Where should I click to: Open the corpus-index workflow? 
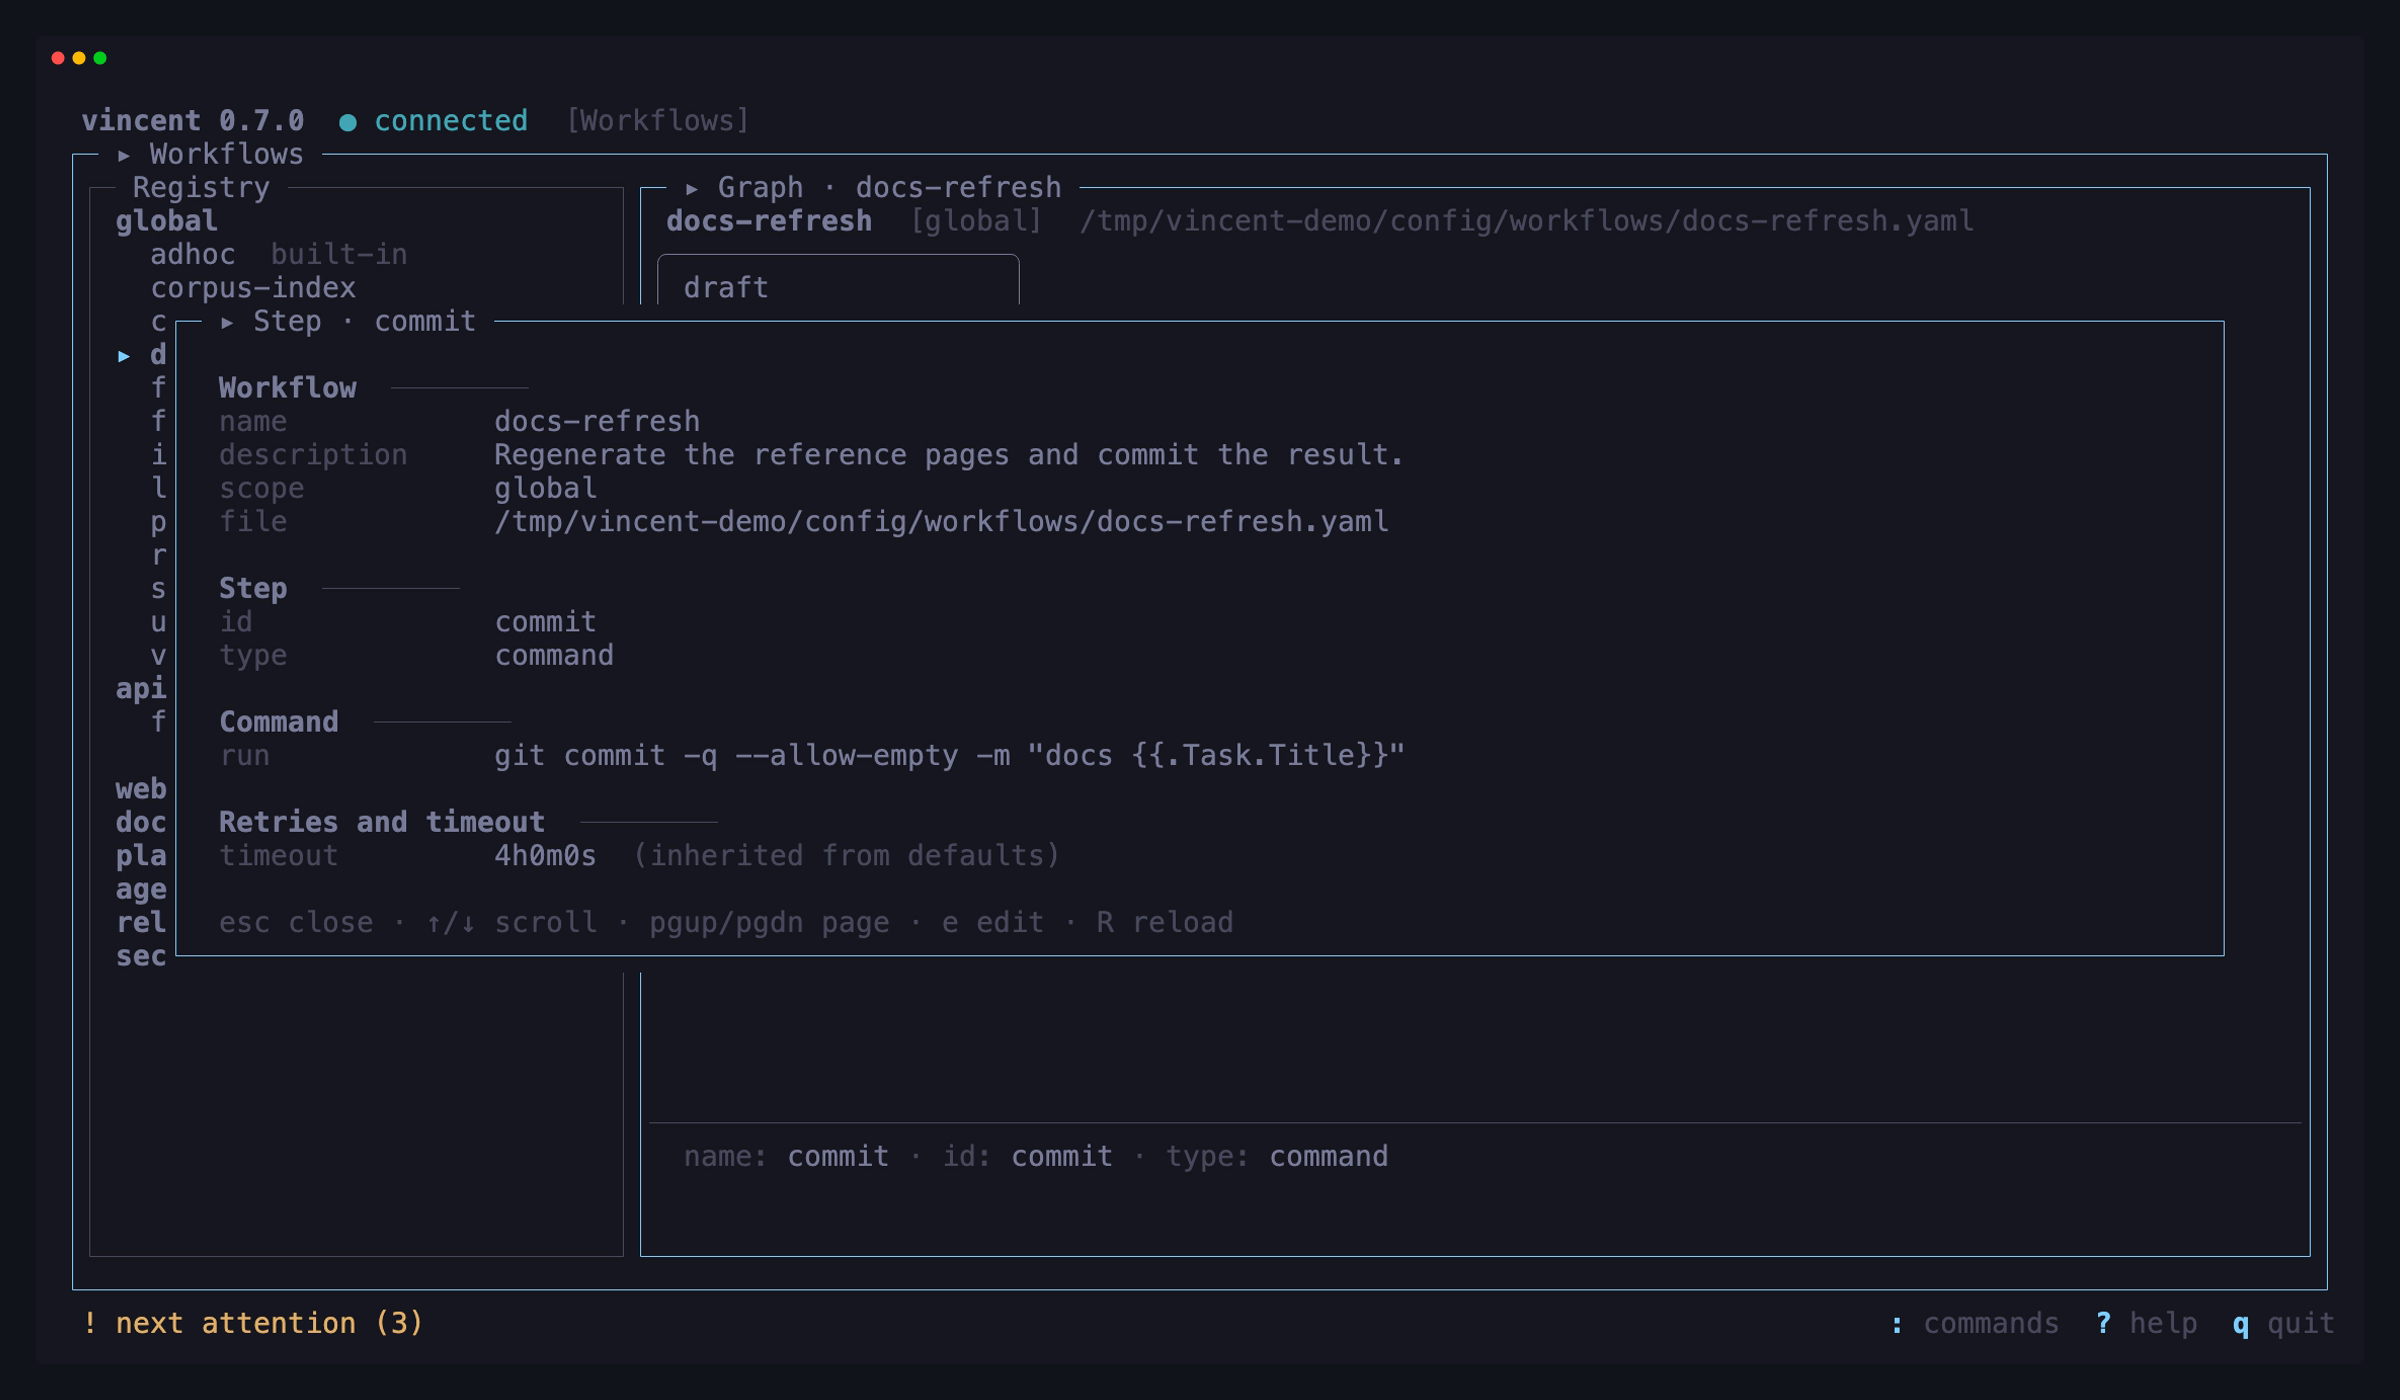coord(253,288)
